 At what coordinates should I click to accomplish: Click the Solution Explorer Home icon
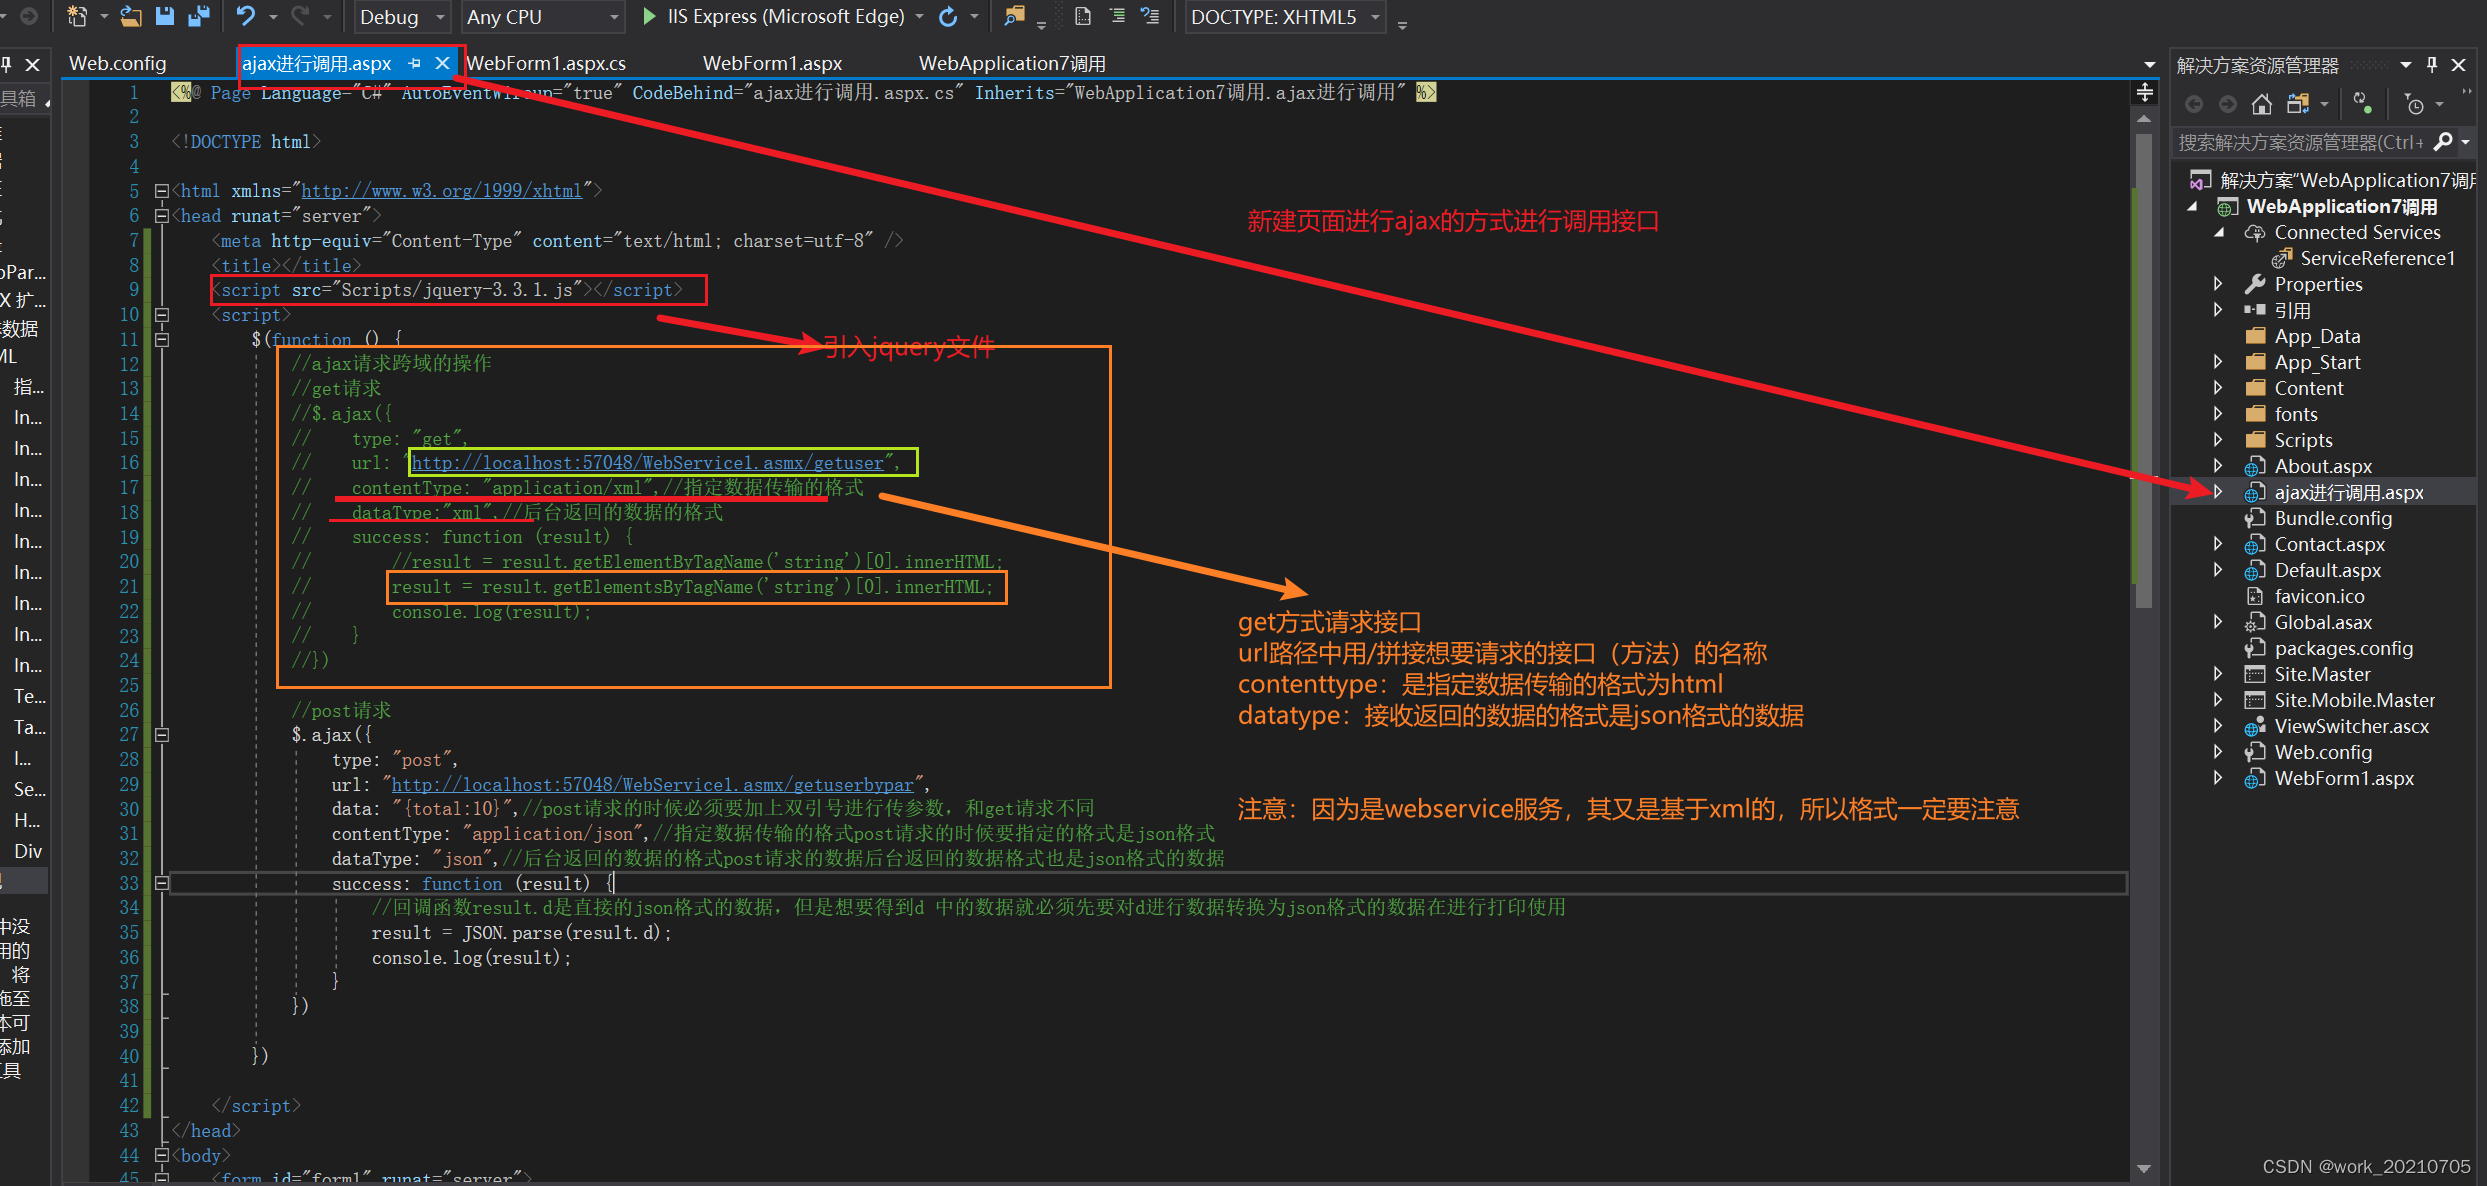coord(2261,104)
